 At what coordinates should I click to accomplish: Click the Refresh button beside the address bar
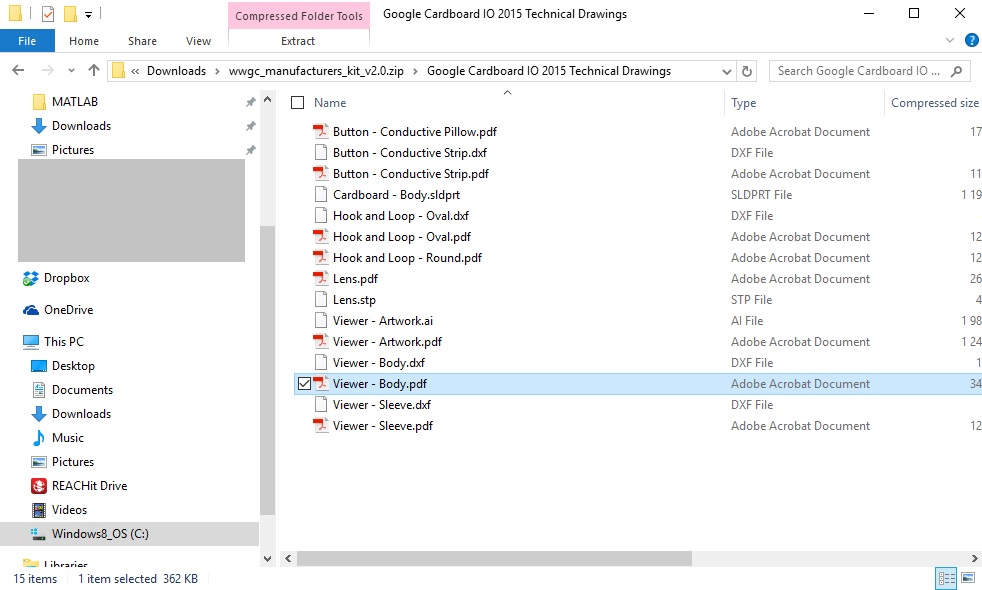click(x=746, y=71)
